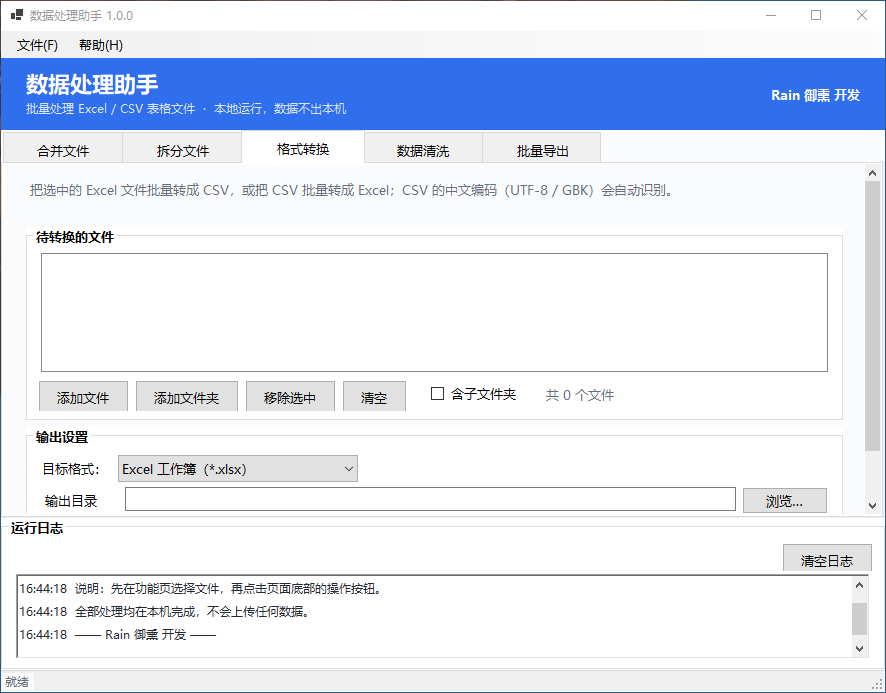
Task: Click the 'Rain 御熏 开发' header text
Action: tap(815, 95)
